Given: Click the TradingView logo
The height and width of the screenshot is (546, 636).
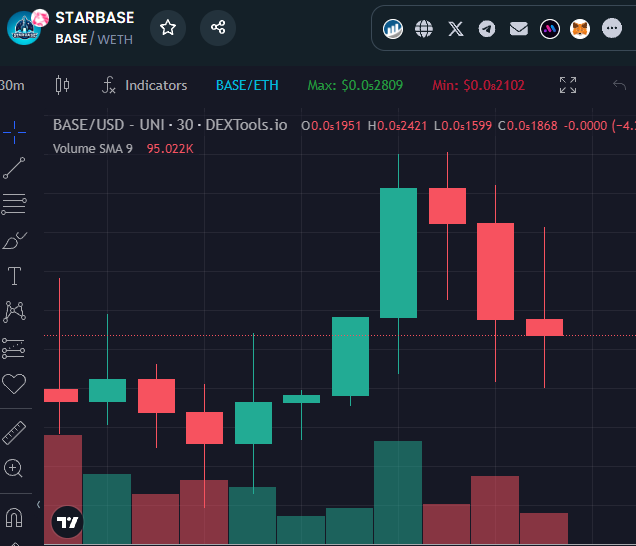Looking at the screenshot, I should coord(67,522).
